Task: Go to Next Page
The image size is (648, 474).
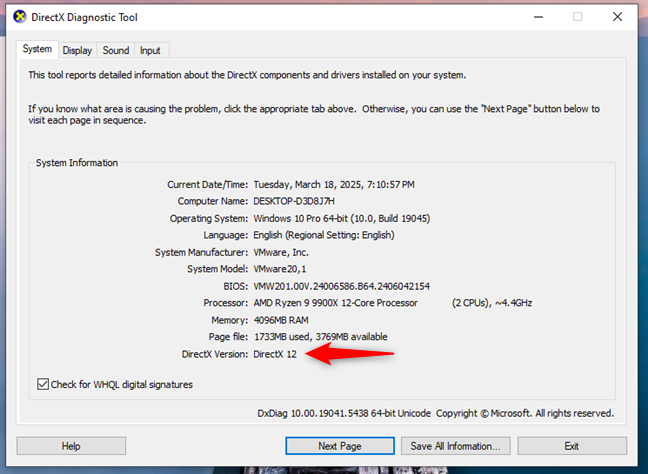Action: [340, 446]
